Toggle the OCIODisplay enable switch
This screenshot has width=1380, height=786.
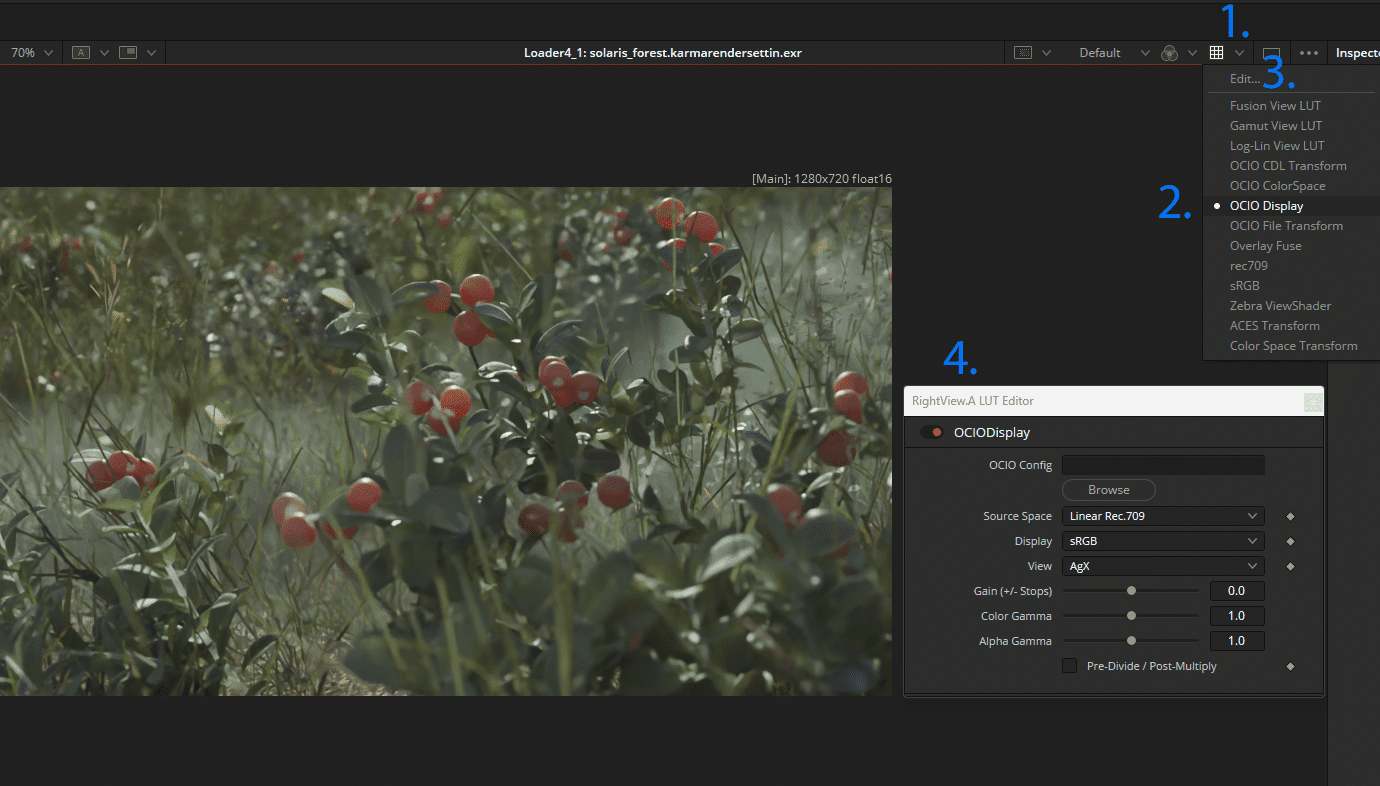pyautogui.click(x=931, y=433)
